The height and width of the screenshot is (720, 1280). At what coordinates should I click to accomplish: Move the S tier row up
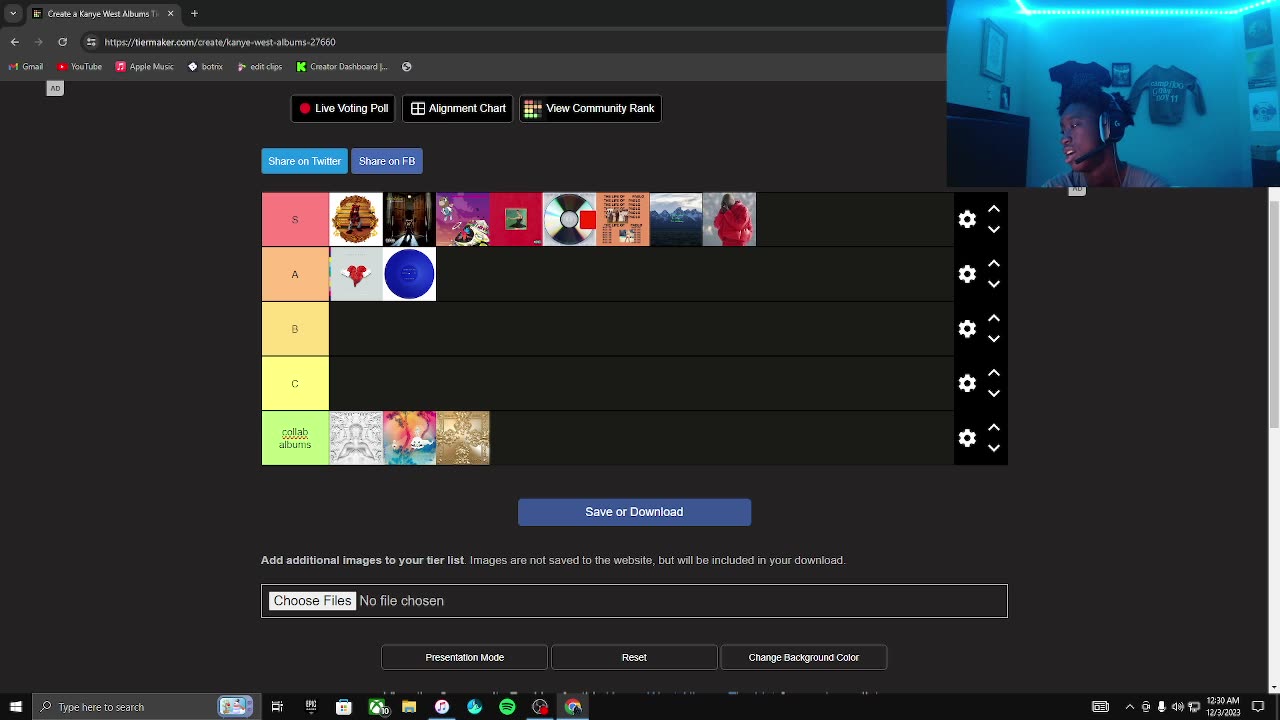pos(994,209)
